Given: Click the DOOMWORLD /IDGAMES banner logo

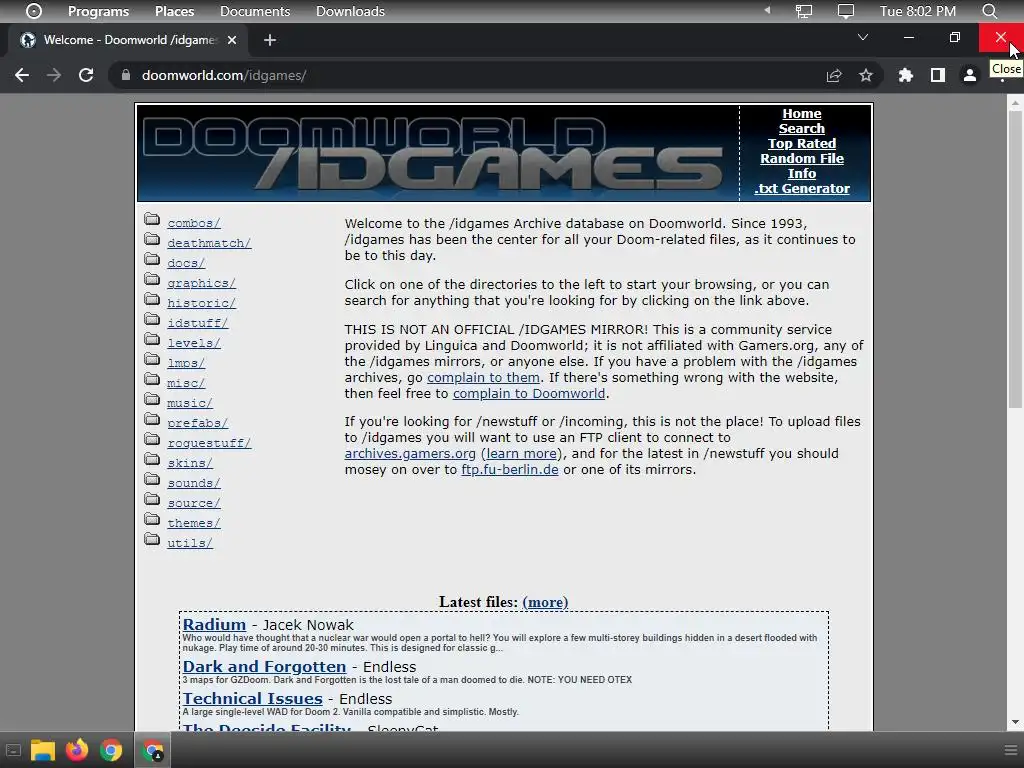Looking at the screenshot, I should [434, 154].
